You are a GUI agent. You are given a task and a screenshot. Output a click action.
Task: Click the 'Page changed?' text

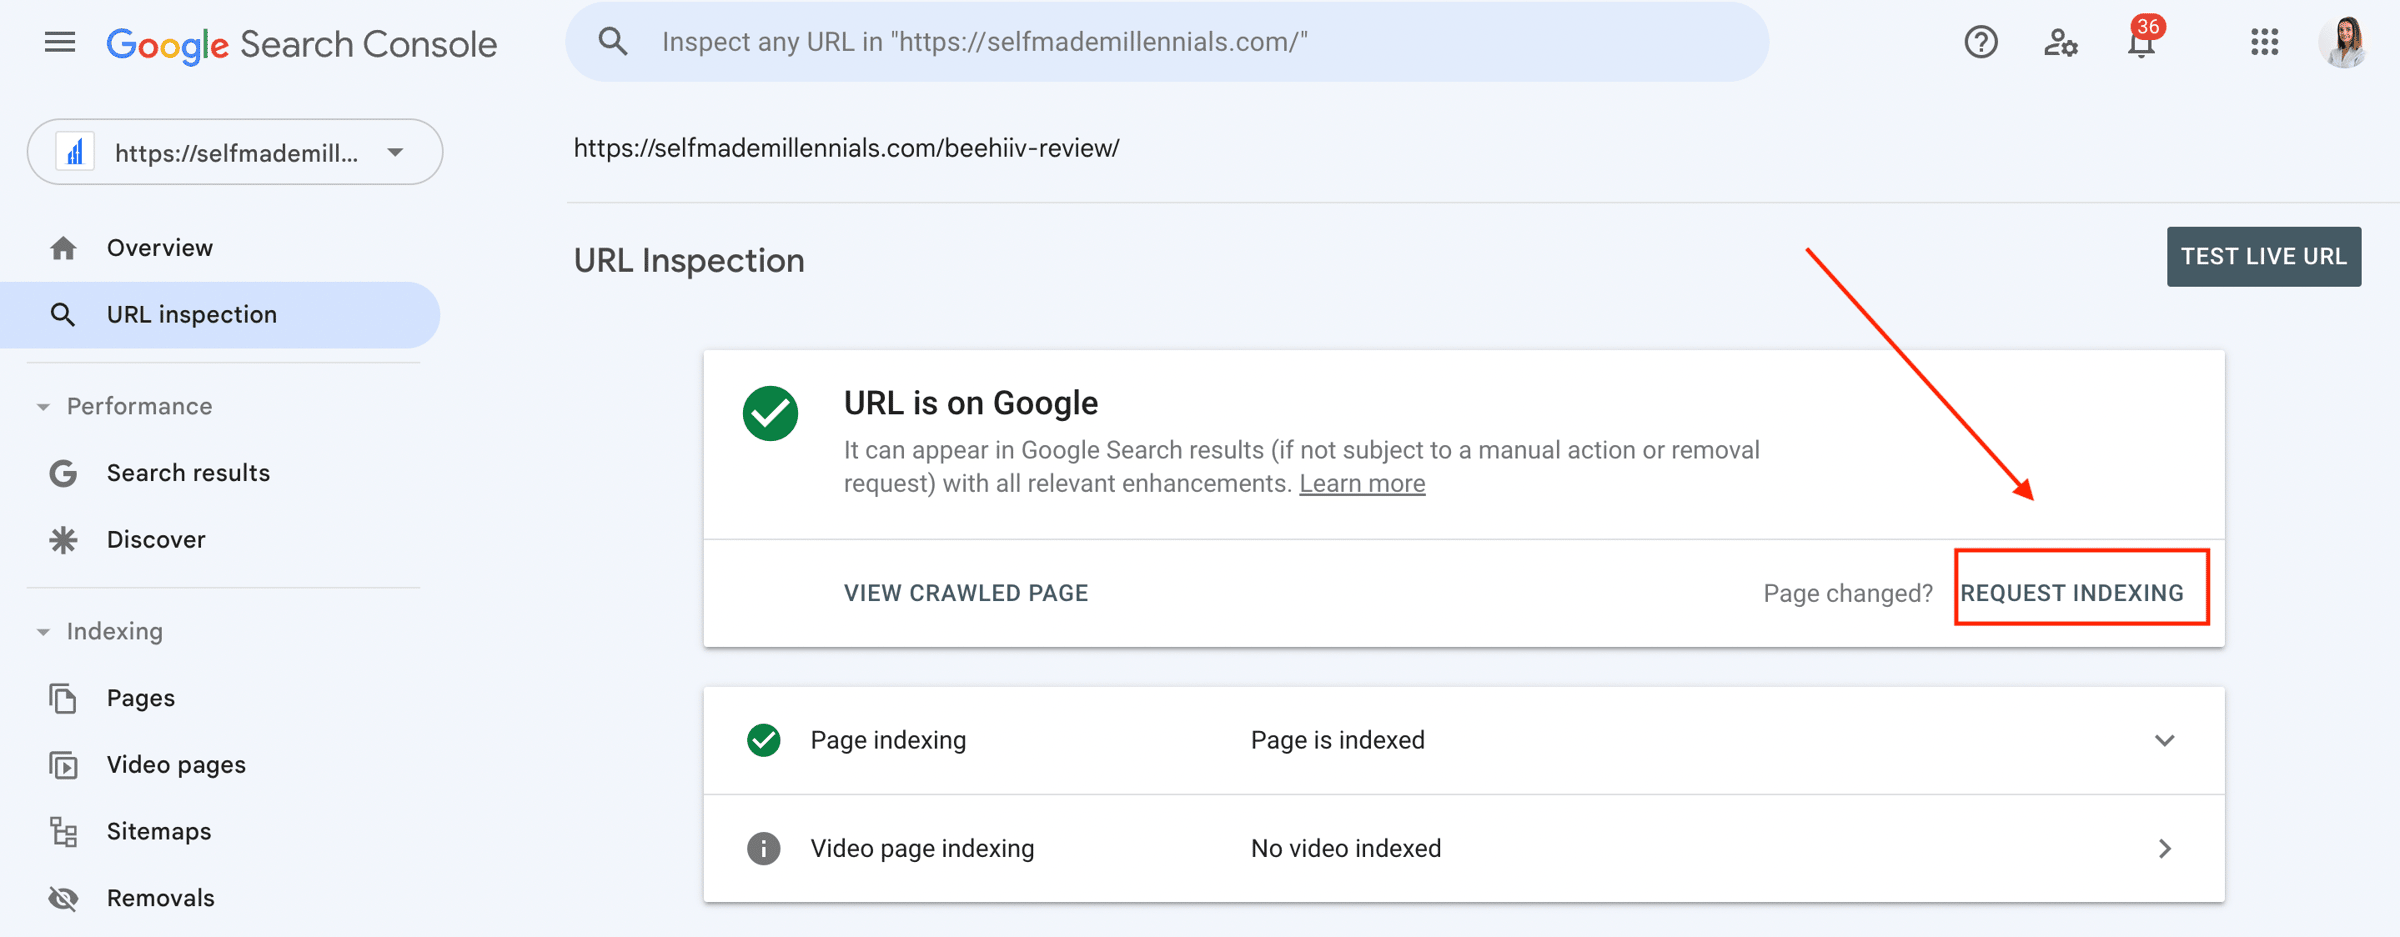pos(1848,593)
